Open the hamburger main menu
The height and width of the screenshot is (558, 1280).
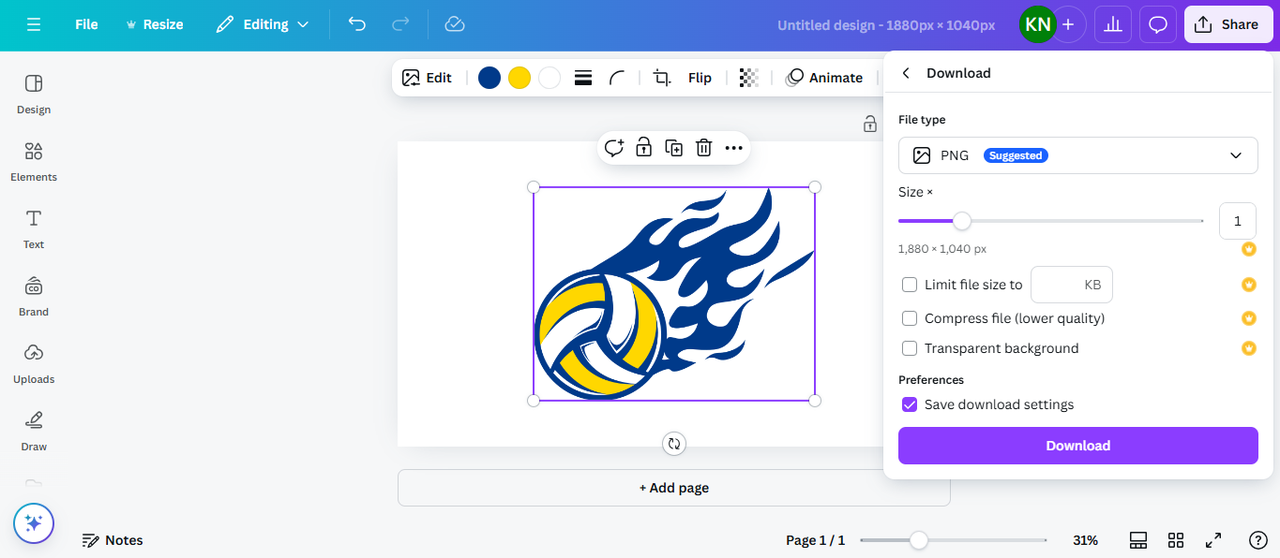click(x=34, y=24)
